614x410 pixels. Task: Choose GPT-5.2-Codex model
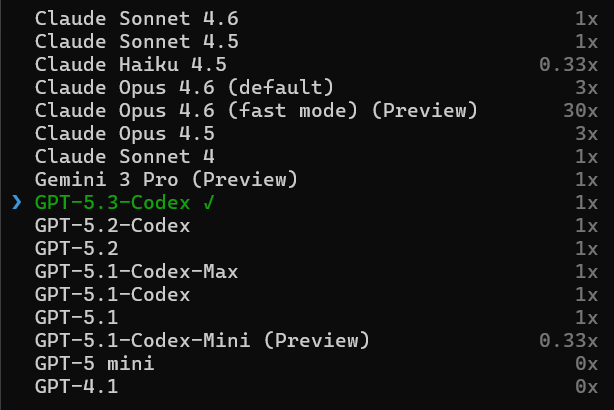[112, 226]
